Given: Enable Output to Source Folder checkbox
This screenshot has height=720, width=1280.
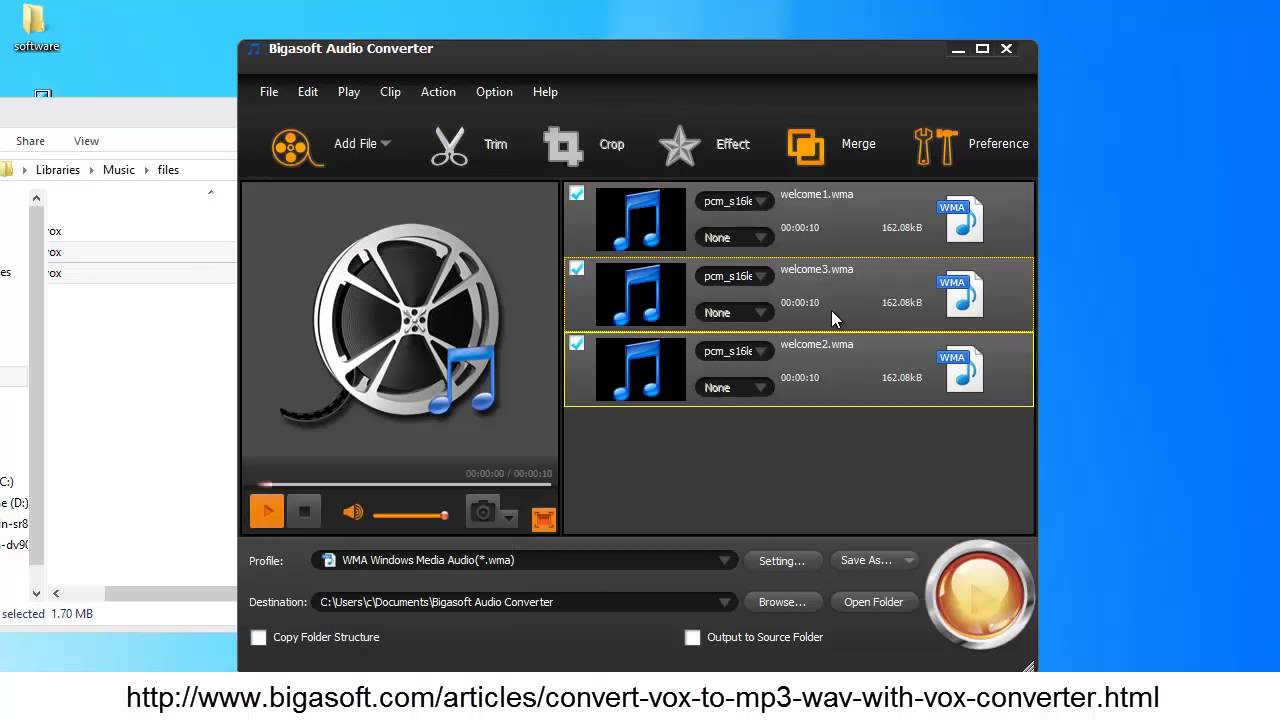Looking at the screenshot, I should (x=692, y=637).
